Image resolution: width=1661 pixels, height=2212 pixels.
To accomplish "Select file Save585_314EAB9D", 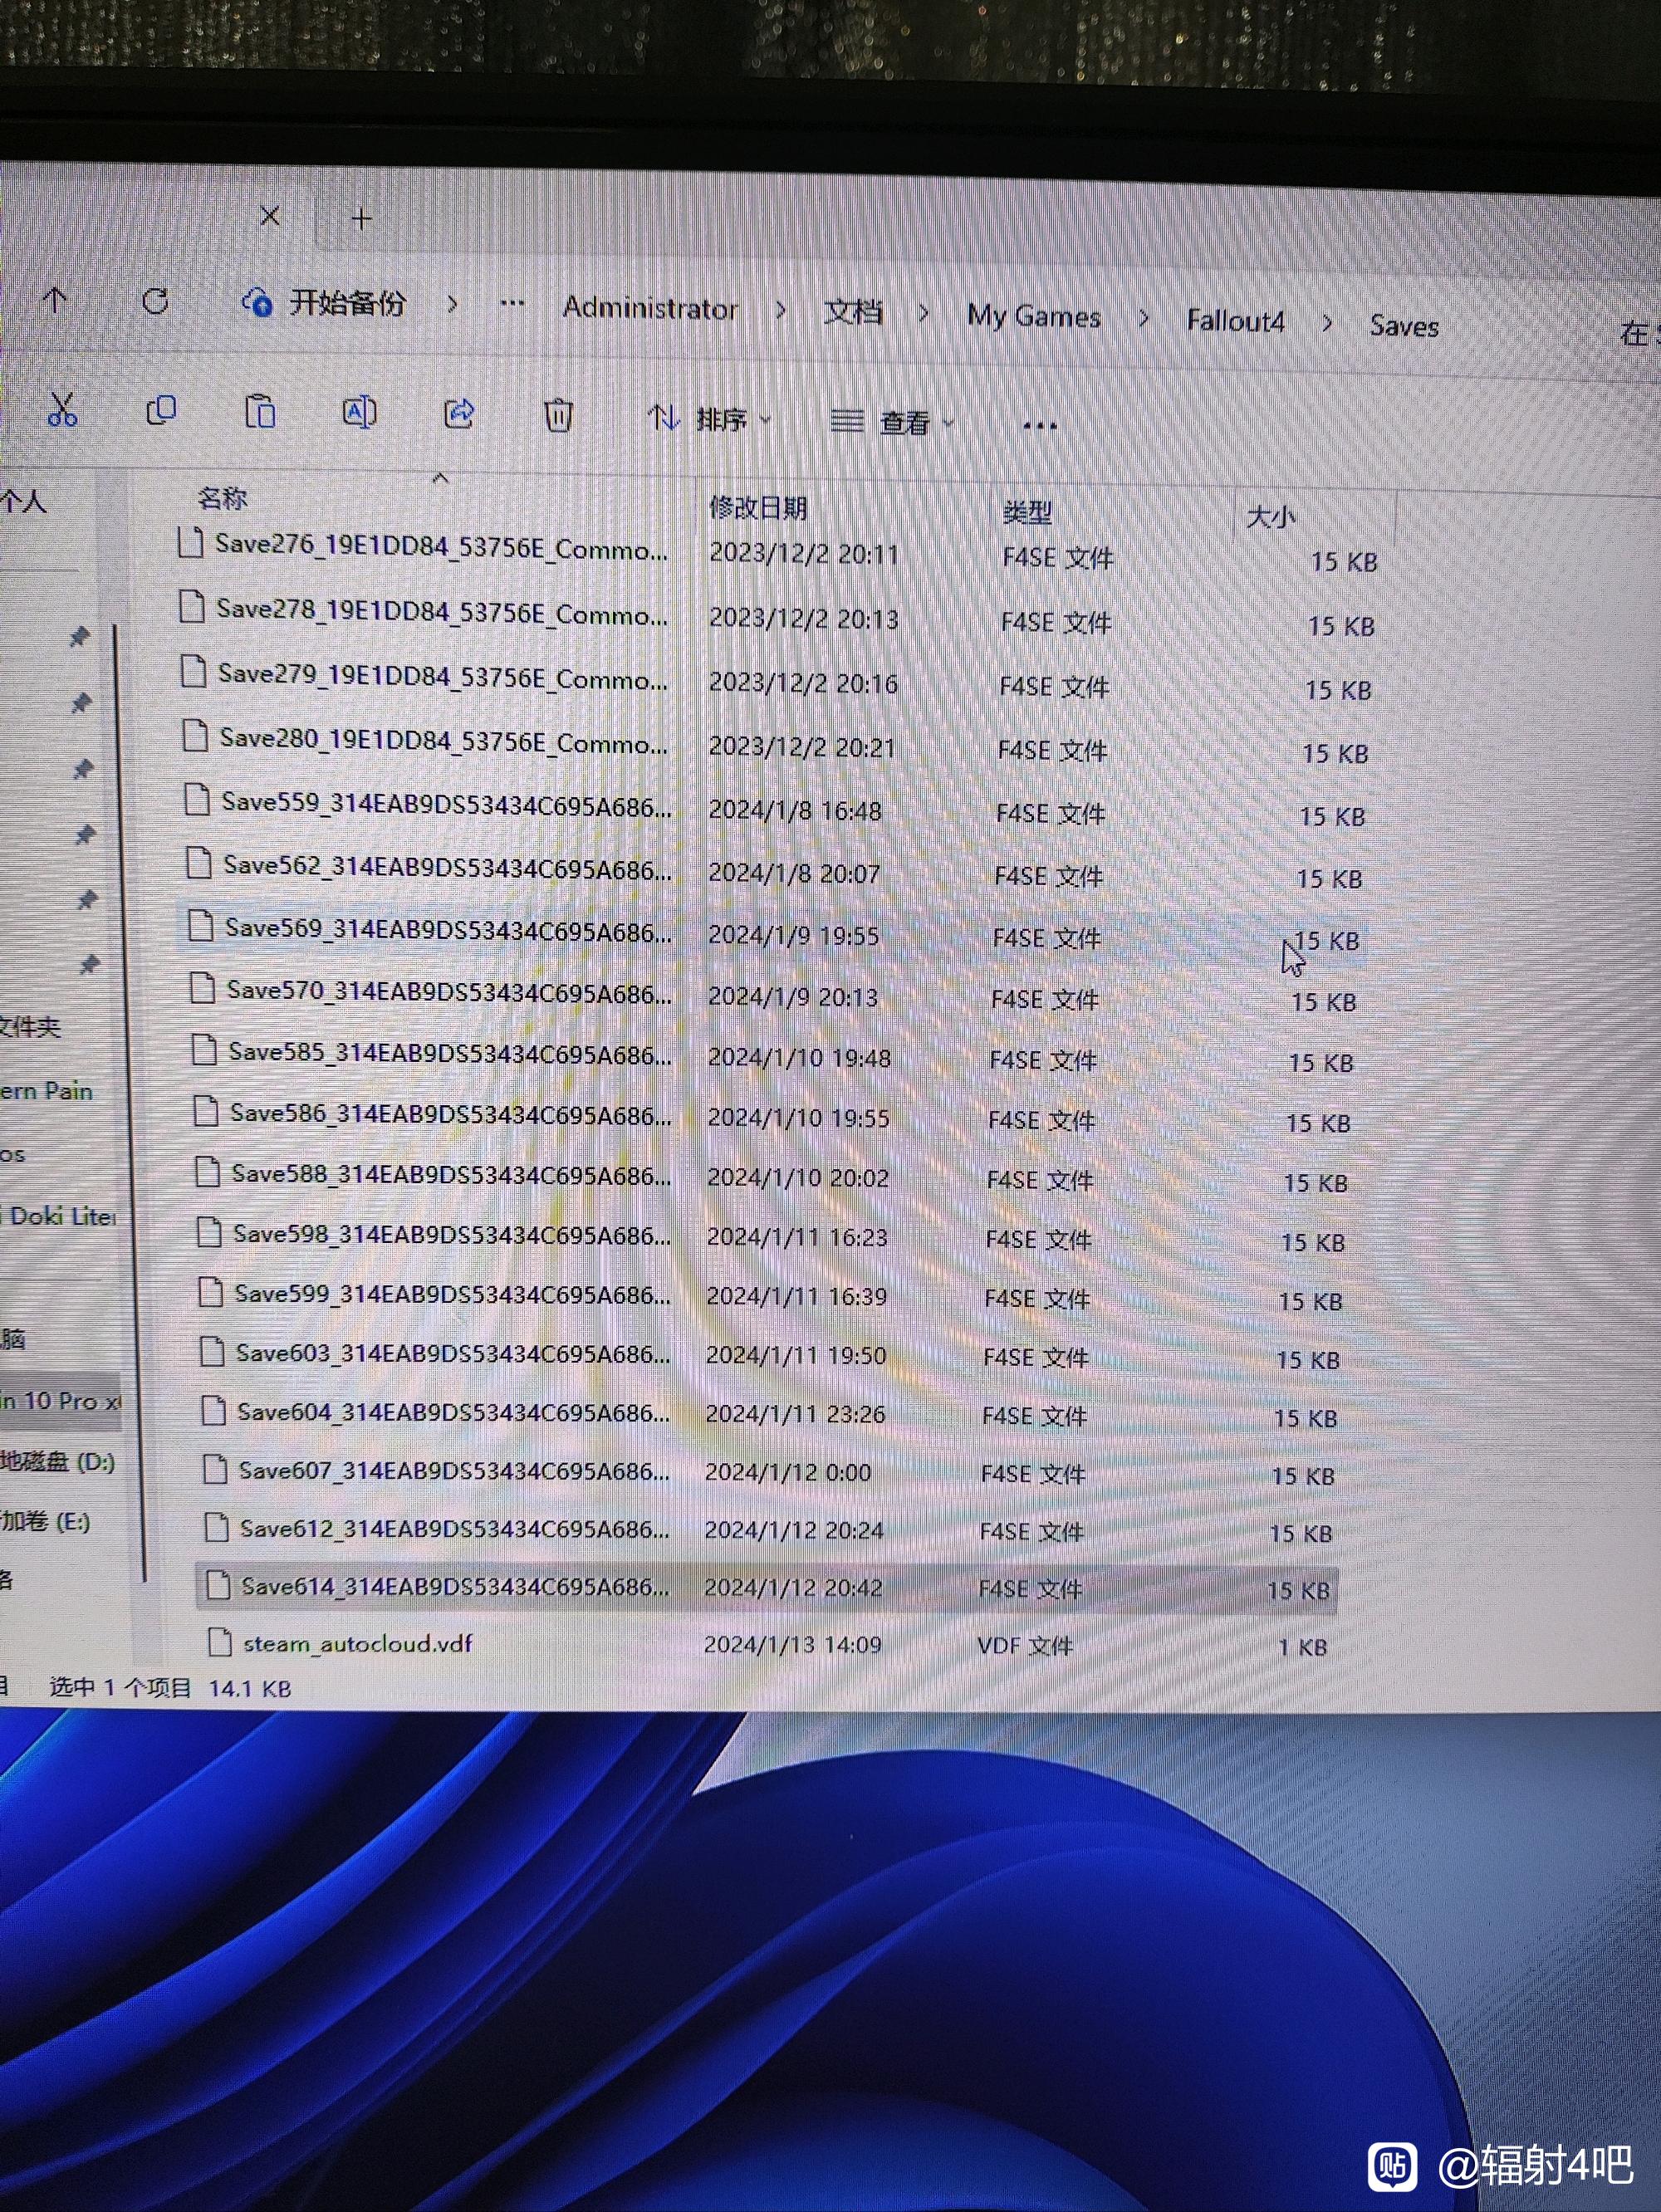I will tap(450, 1053).
